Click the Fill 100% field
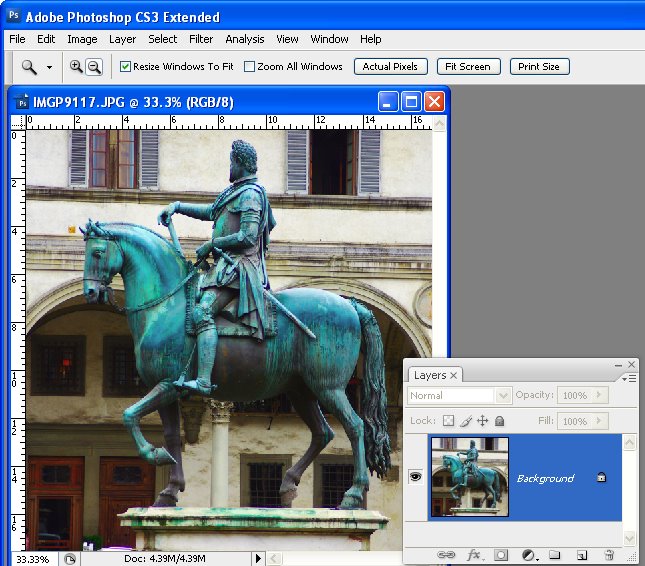Viewport: 645px width, 566px height. (575, 421)
